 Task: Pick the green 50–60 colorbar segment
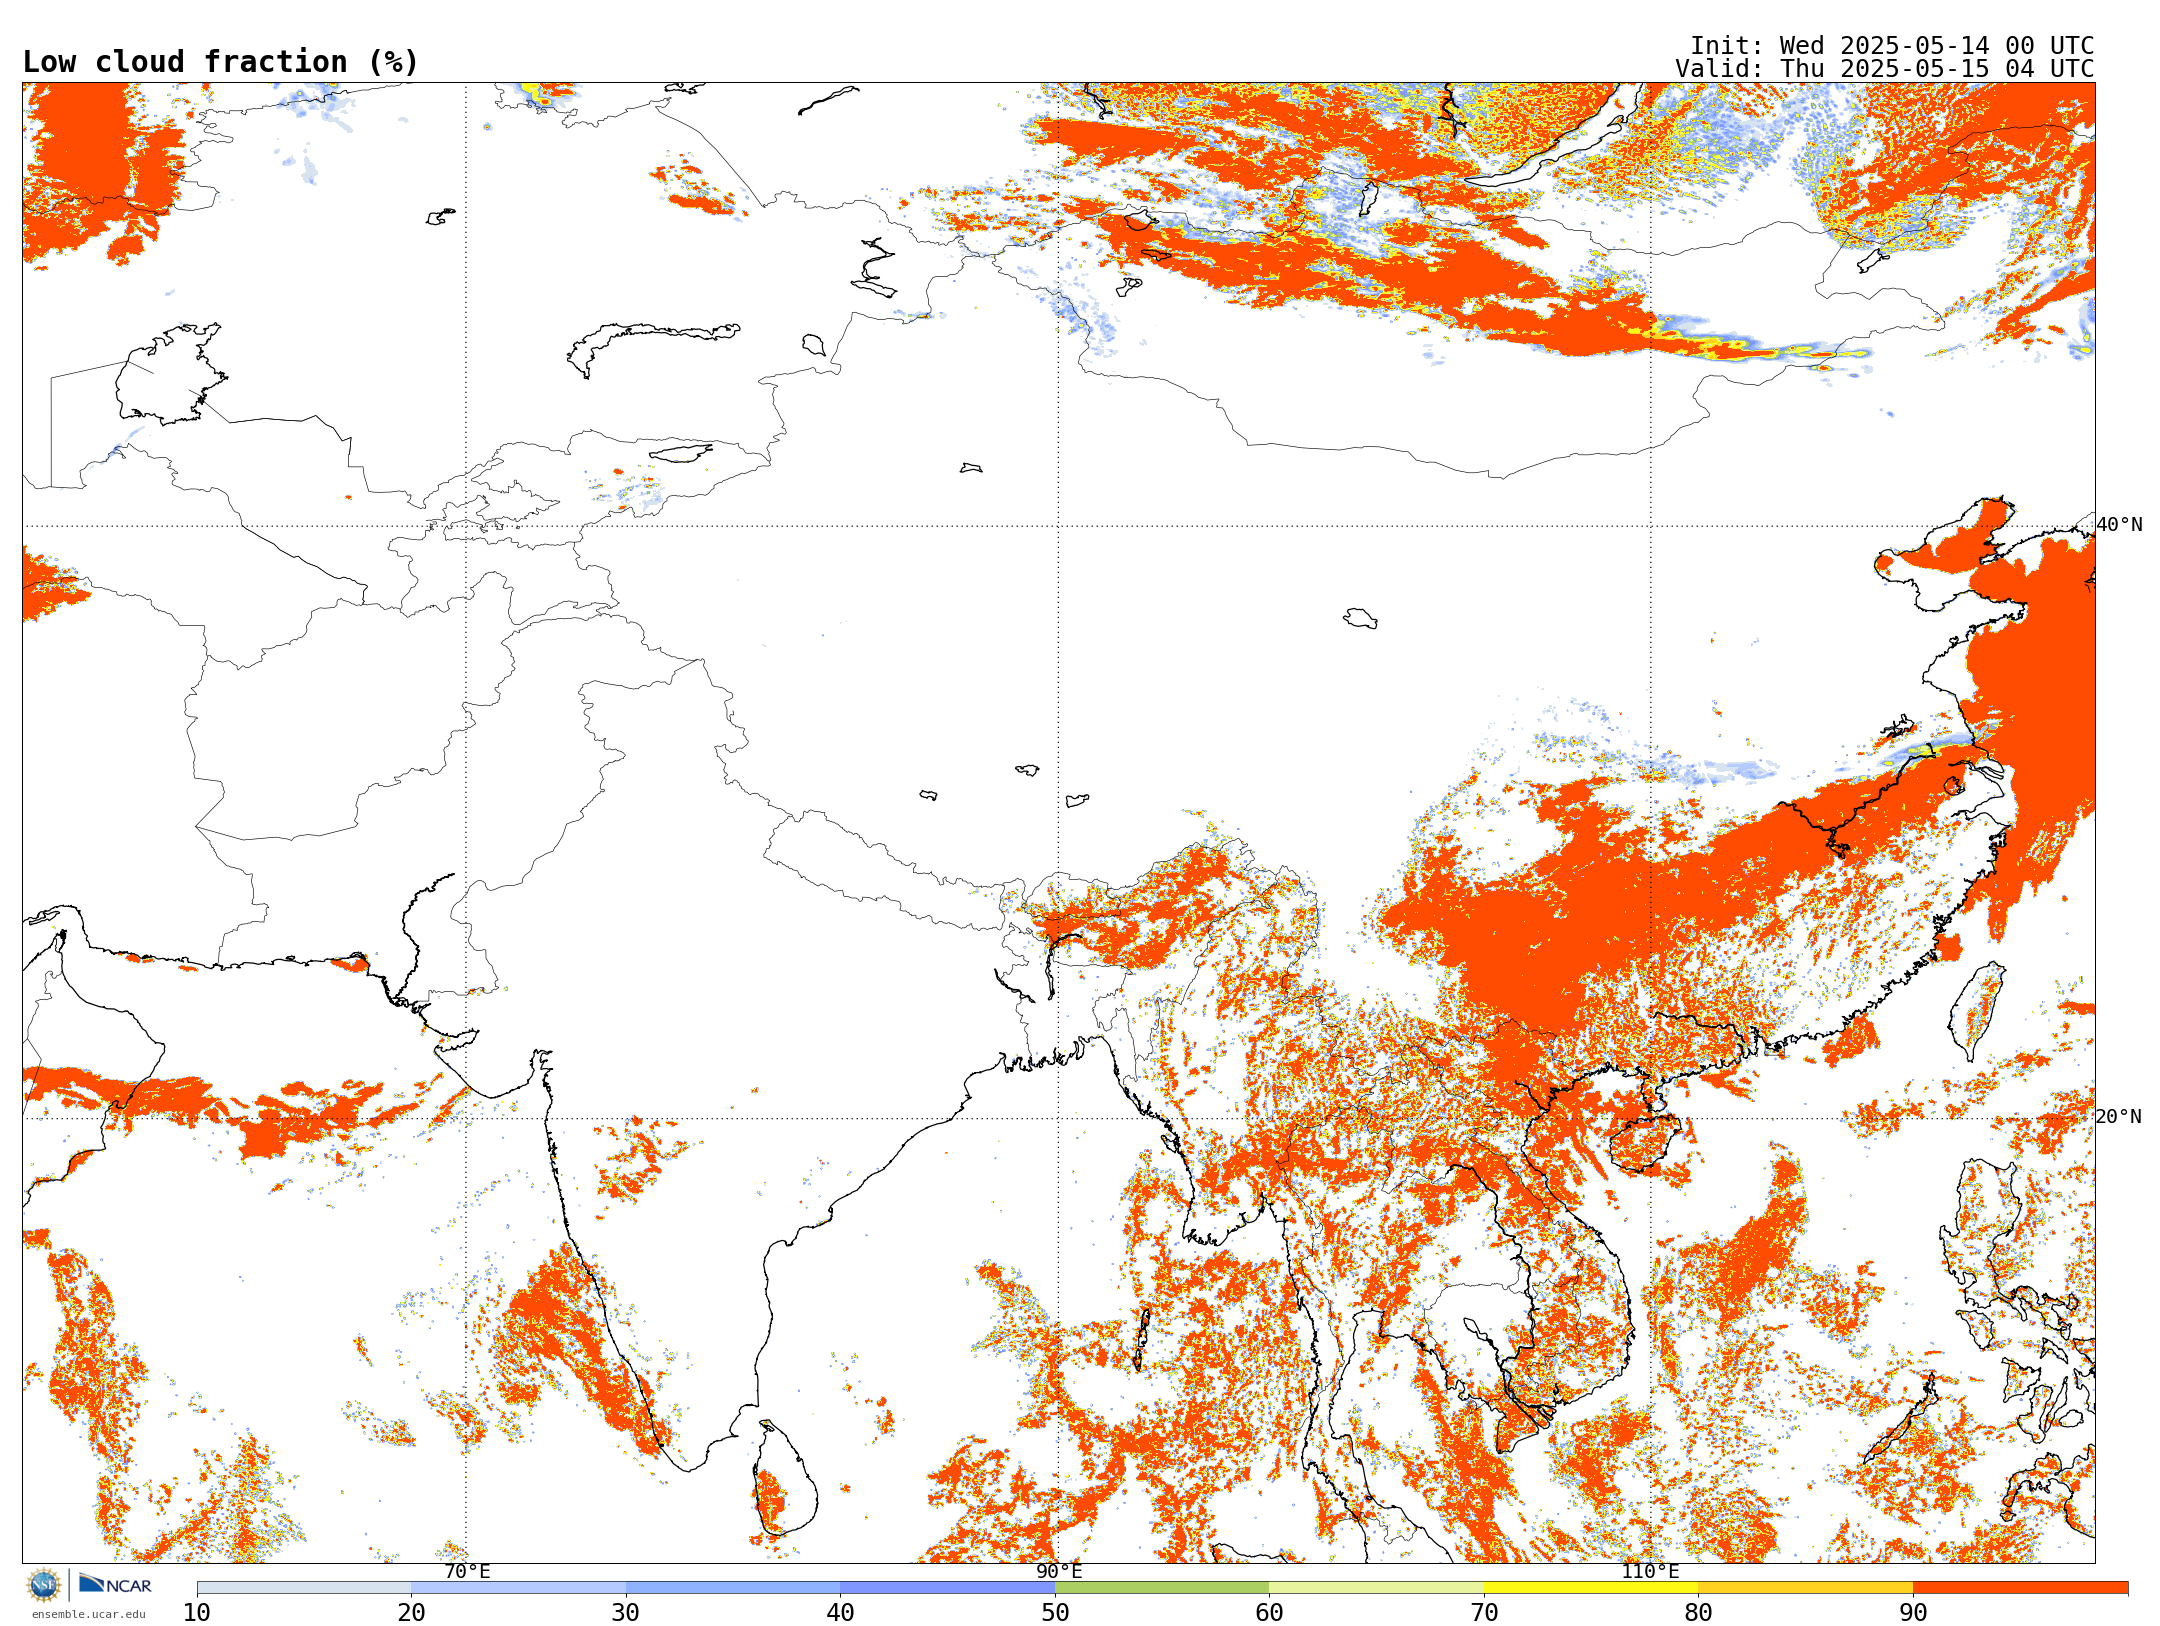click(x=1162, y=1588)
